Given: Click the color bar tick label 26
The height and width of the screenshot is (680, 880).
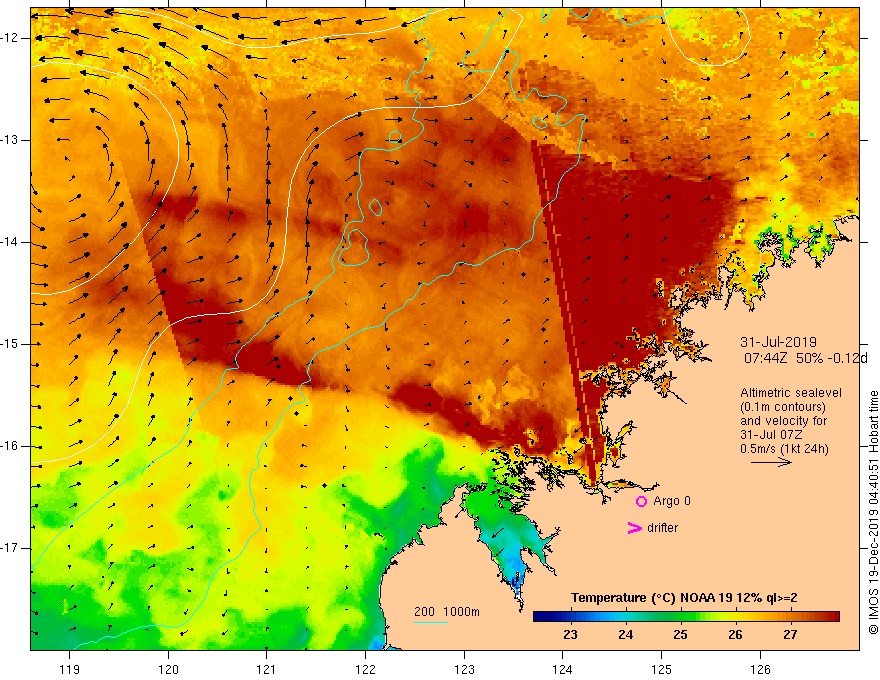Looking at the screenshot, I should click(x=735, y=635).
